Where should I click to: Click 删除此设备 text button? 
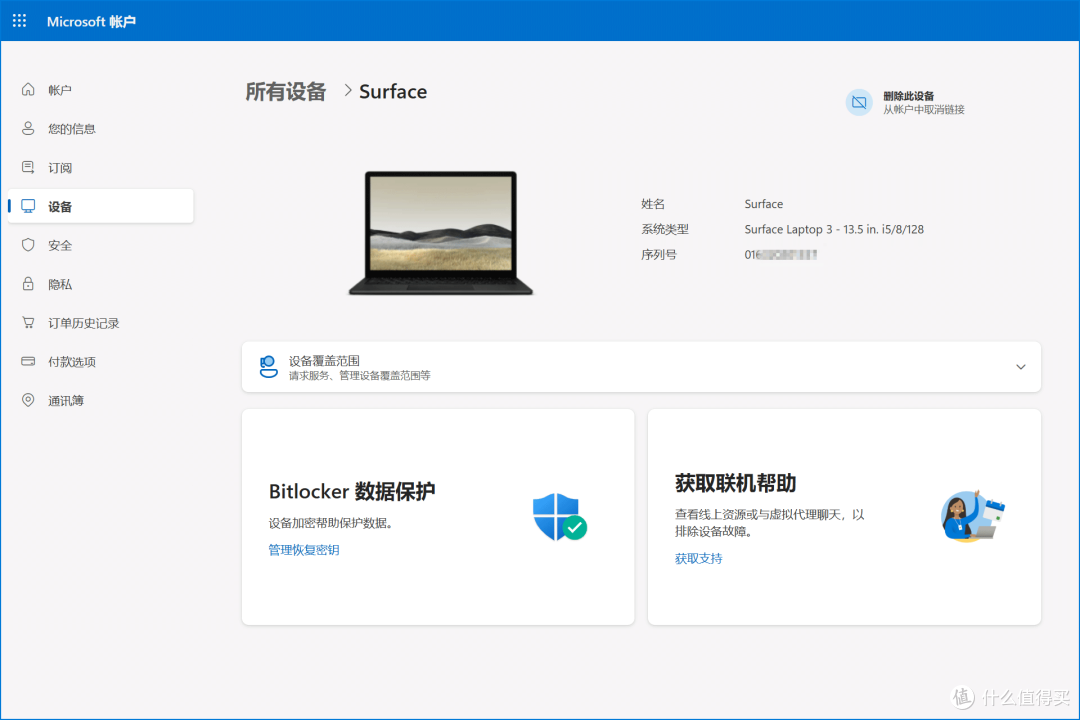pos(908,96)
